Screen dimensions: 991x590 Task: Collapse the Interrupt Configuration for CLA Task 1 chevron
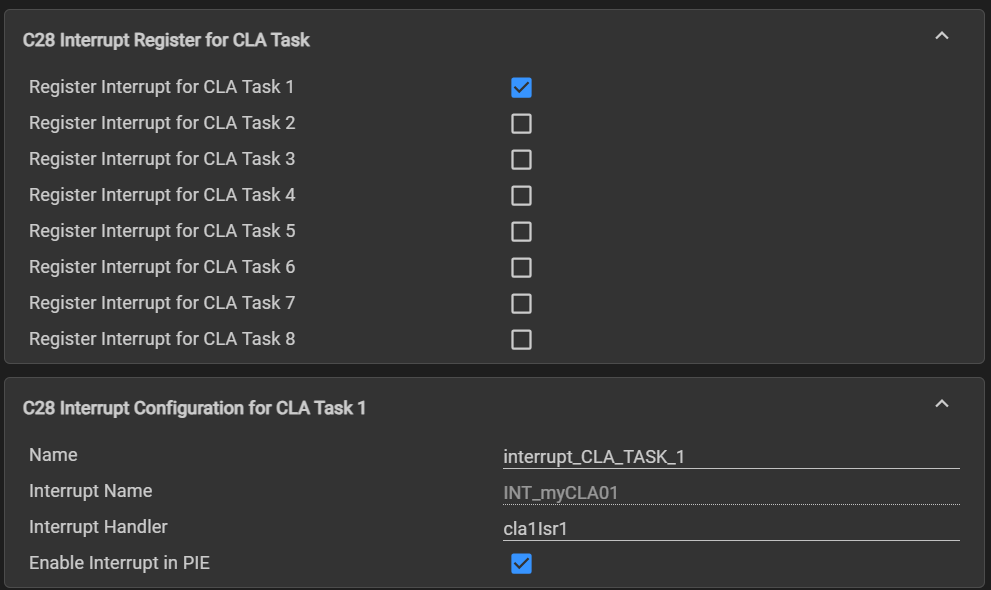[x=941, y=404]
